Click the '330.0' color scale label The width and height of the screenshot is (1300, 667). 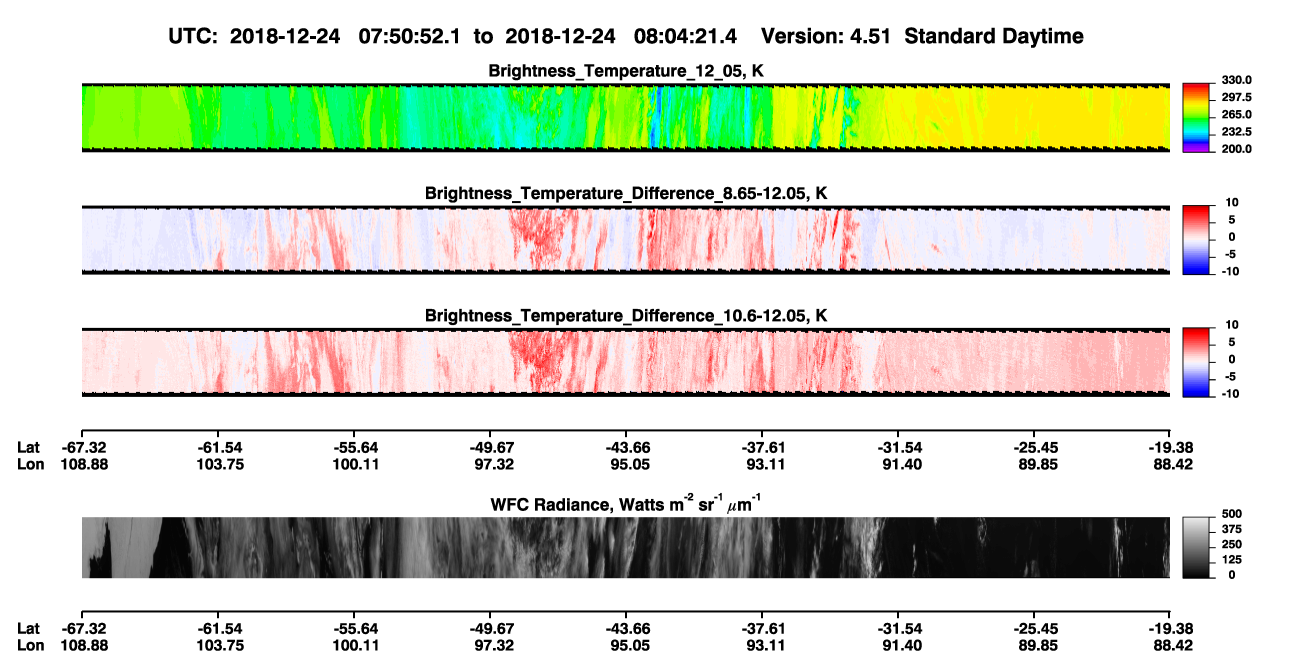pos(1234,81)
